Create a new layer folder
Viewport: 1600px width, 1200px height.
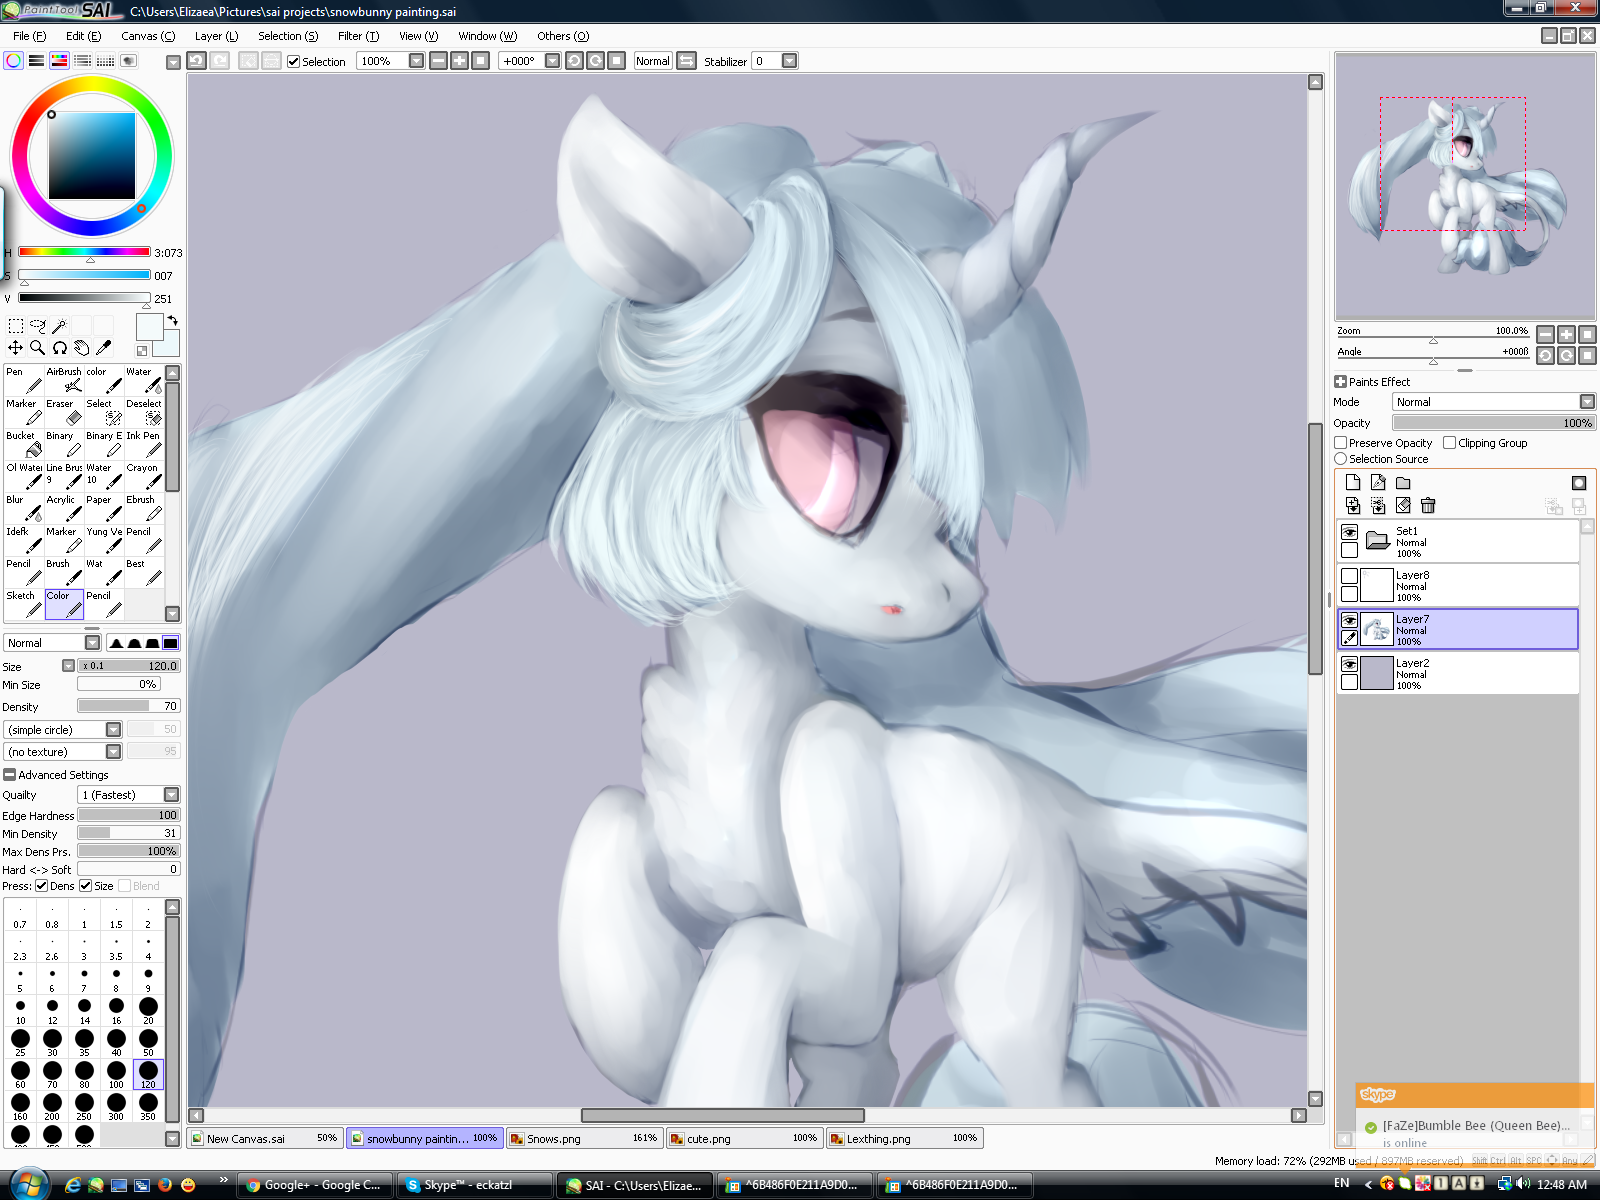tap(1403, 483)
